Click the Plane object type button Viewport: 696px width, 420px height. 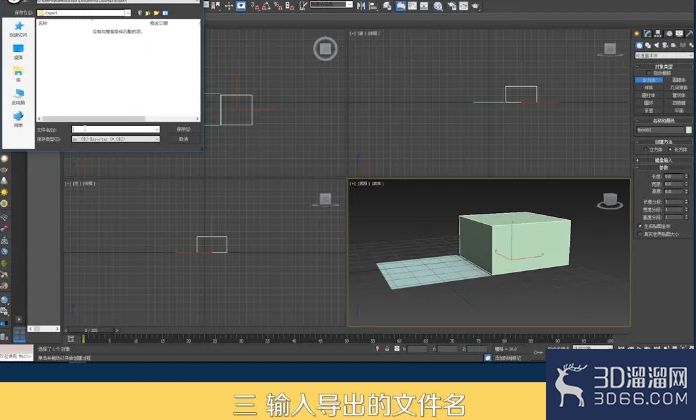679,111
